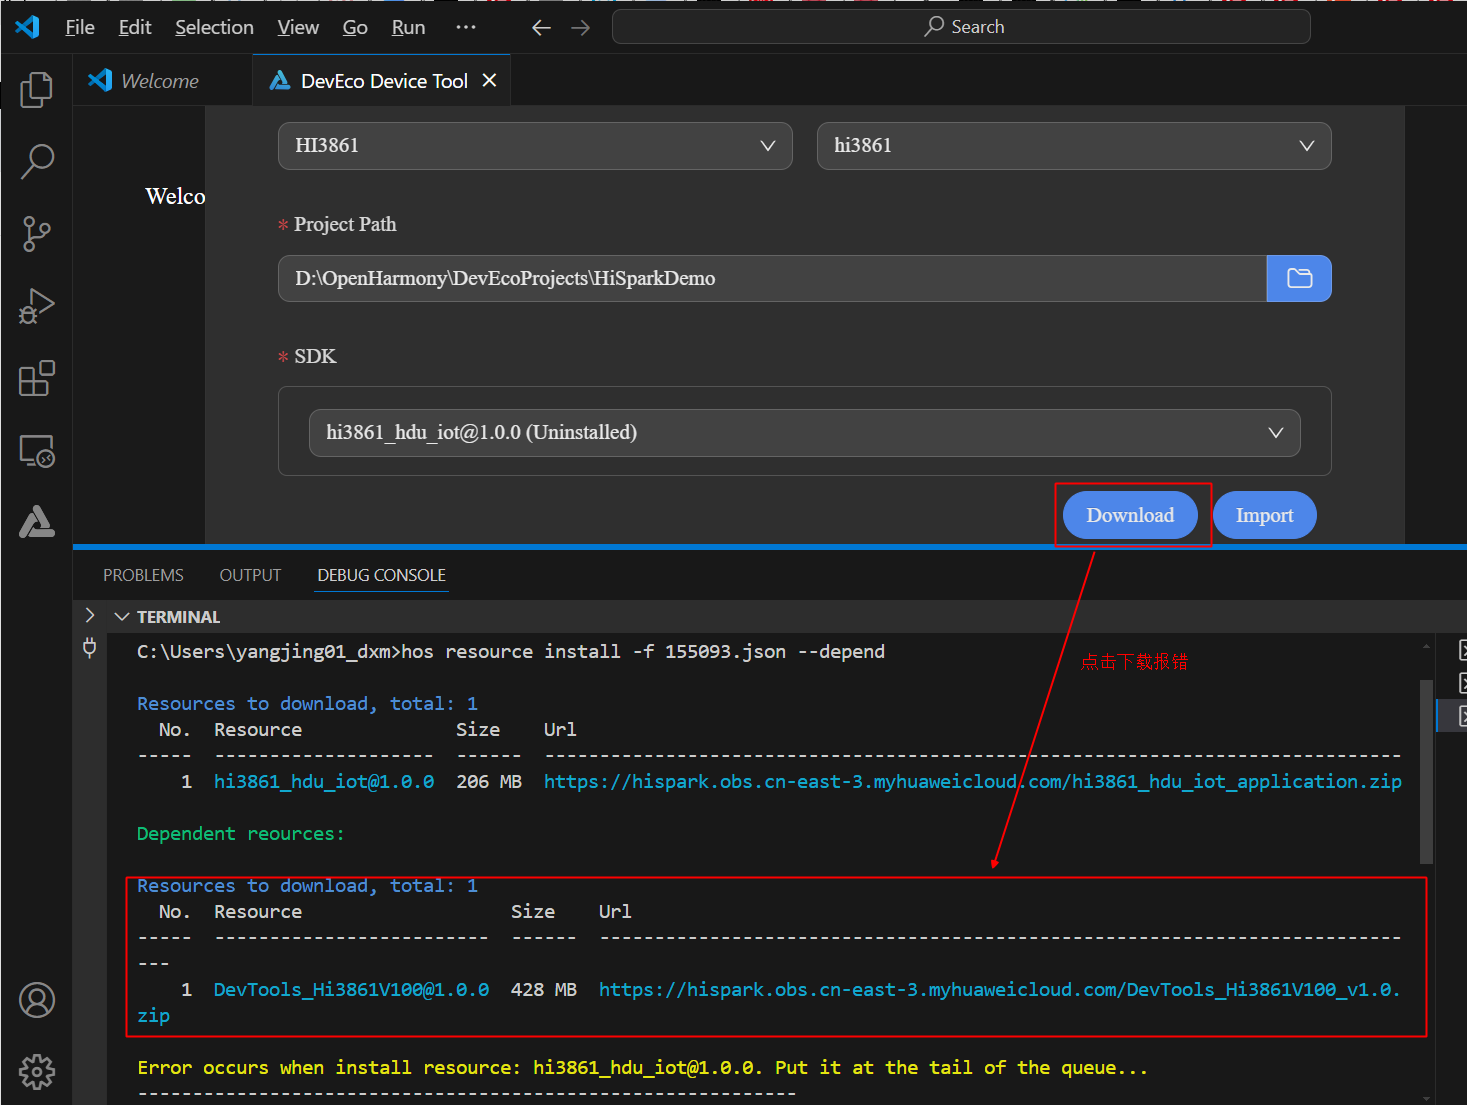Viewport: 1467px width, 1105px height.
Task: Click the VS Code logo in title bar
Action: [28, 27]
